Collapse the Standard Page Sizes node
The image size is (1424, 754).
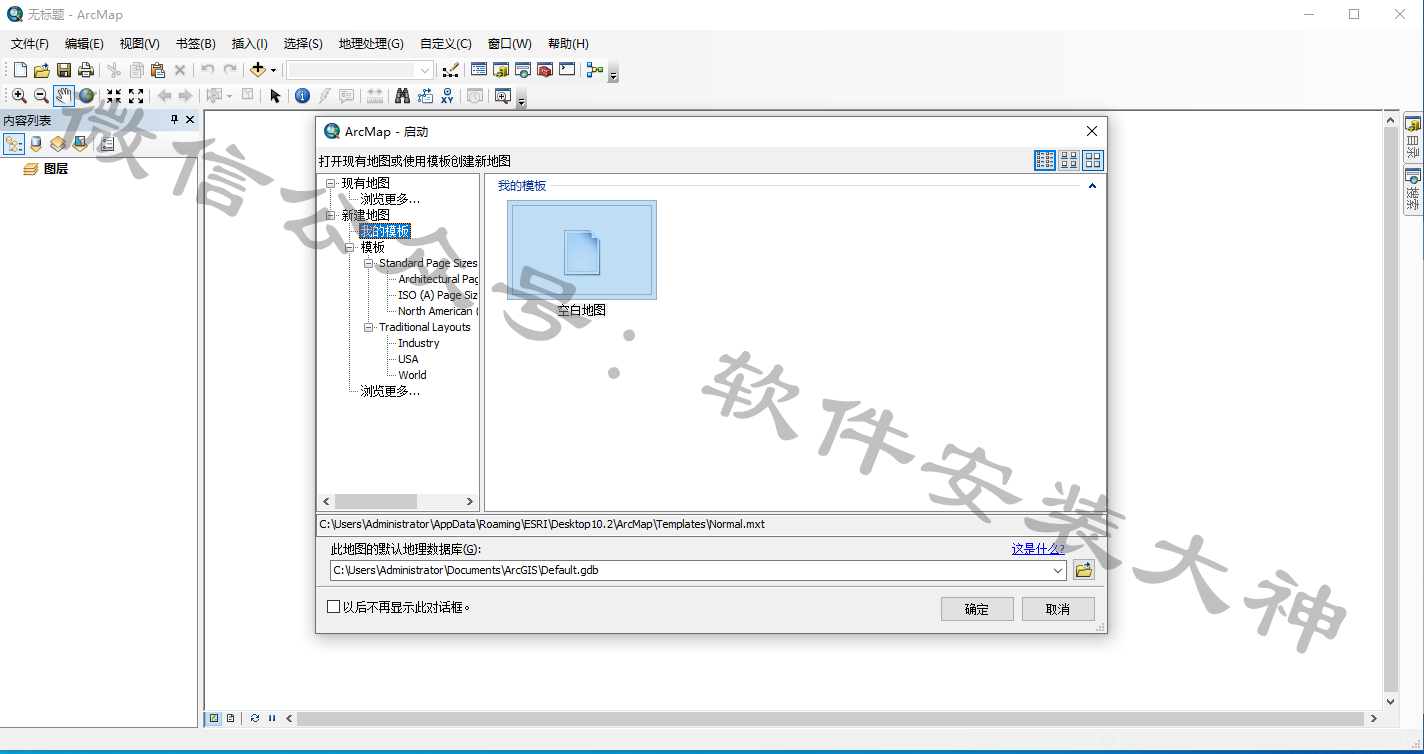[x=369, y=263]
